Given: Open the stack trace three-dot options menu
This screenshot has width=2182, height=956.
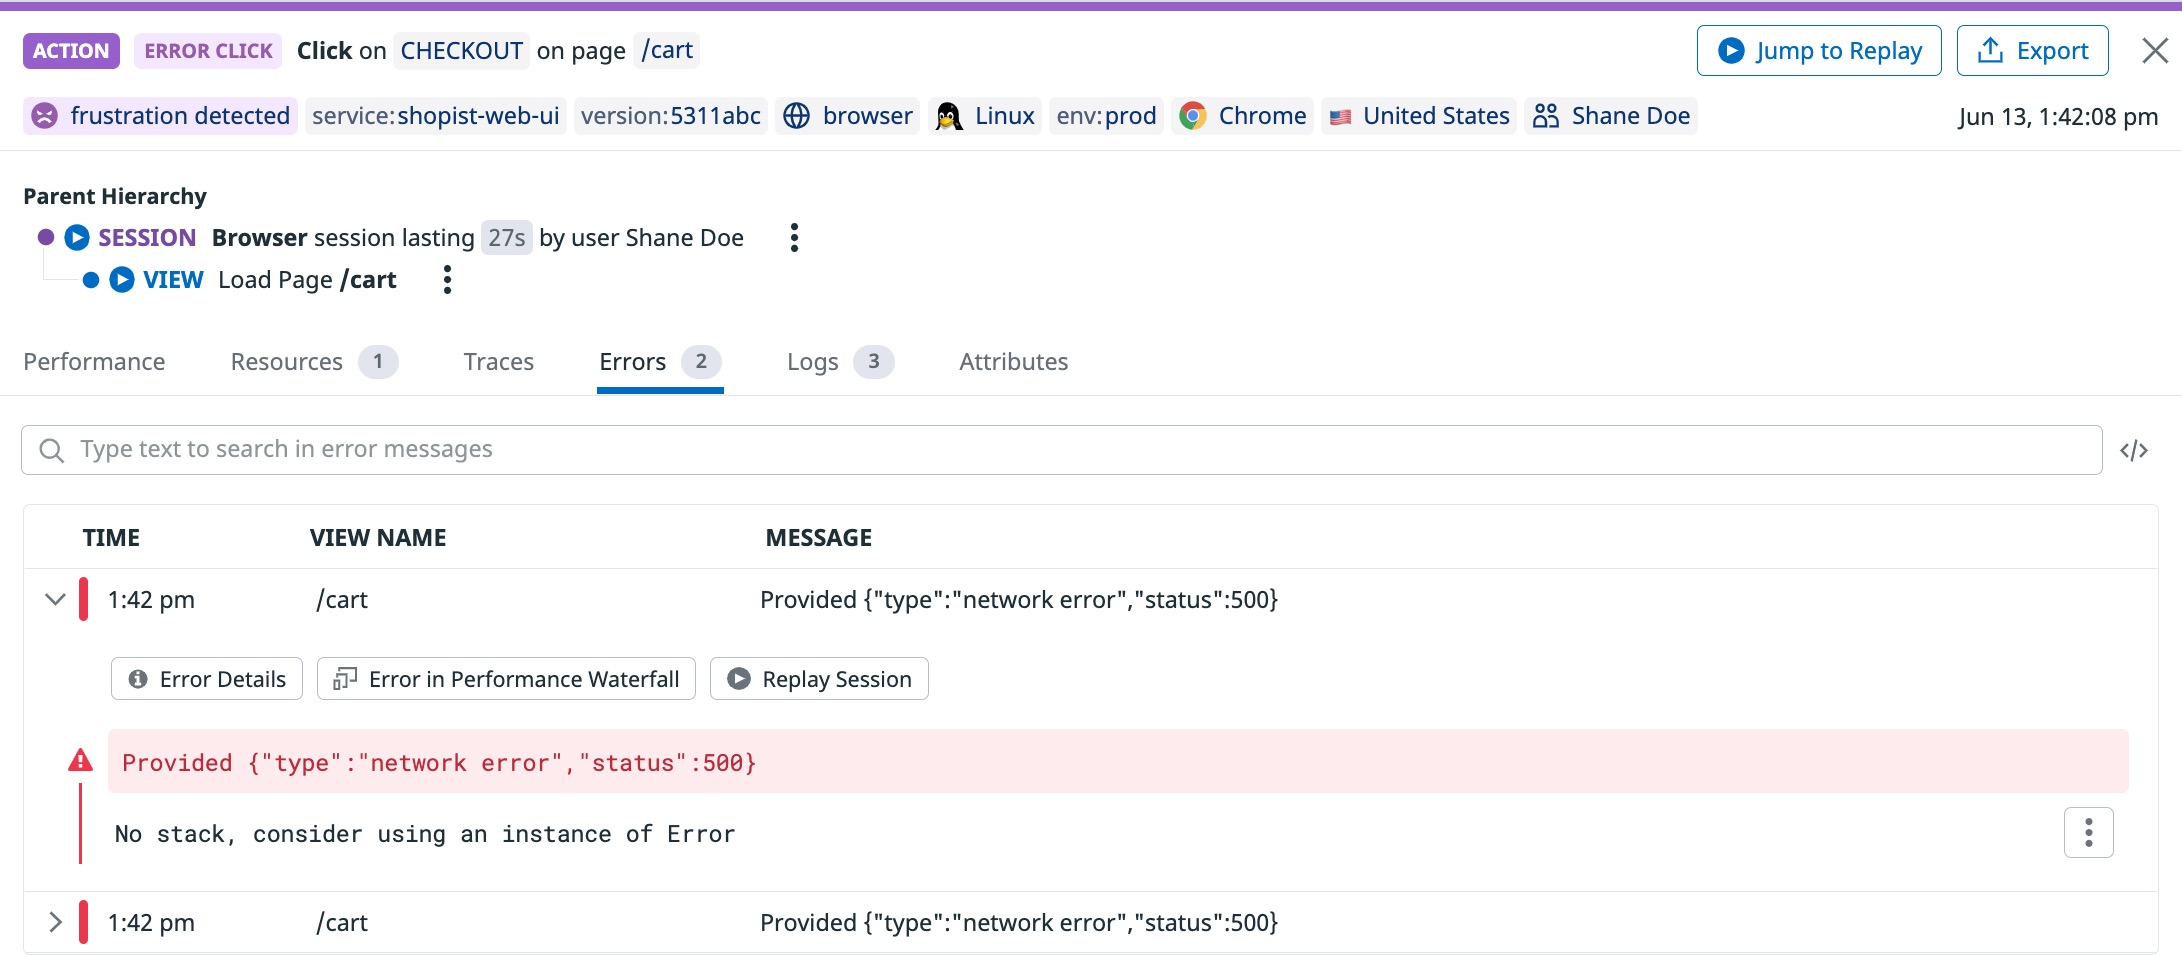Looking at the screenshot, I should [2089, 833].
